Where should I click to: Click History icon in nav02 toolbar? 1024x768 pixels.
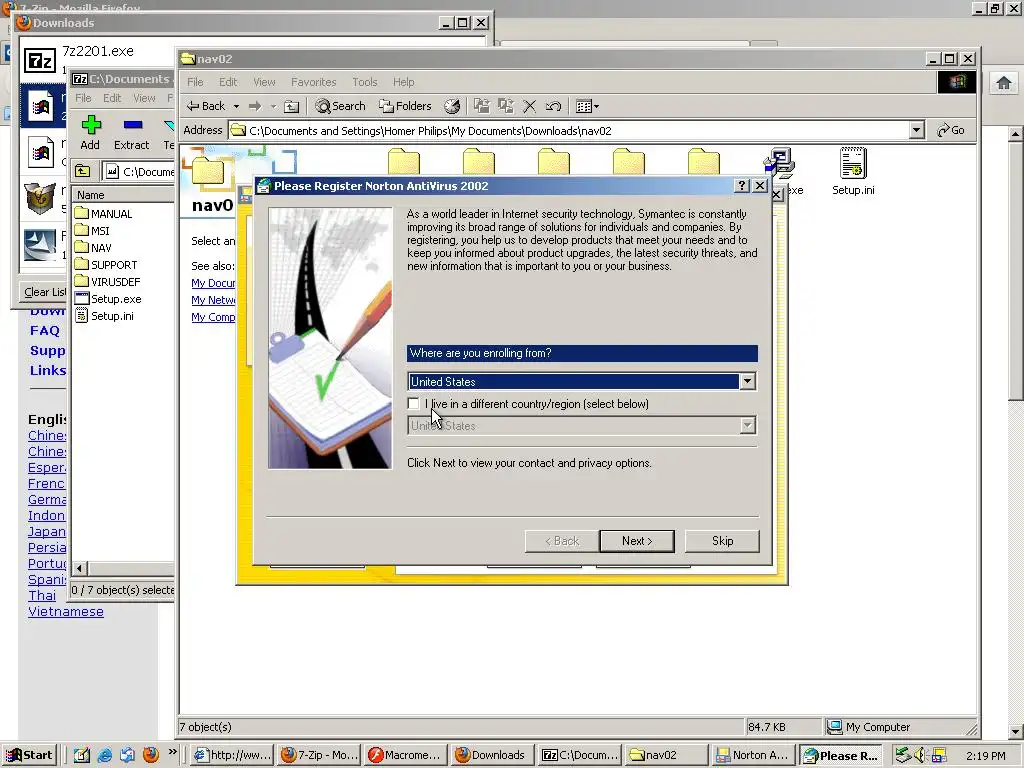click(452, 106)
